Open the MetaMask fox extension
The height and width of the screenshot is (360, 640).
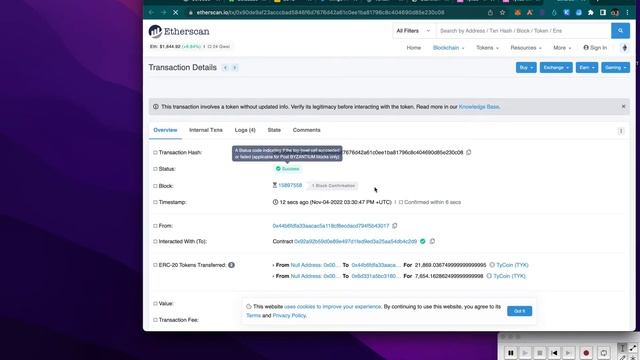[518, 13]
